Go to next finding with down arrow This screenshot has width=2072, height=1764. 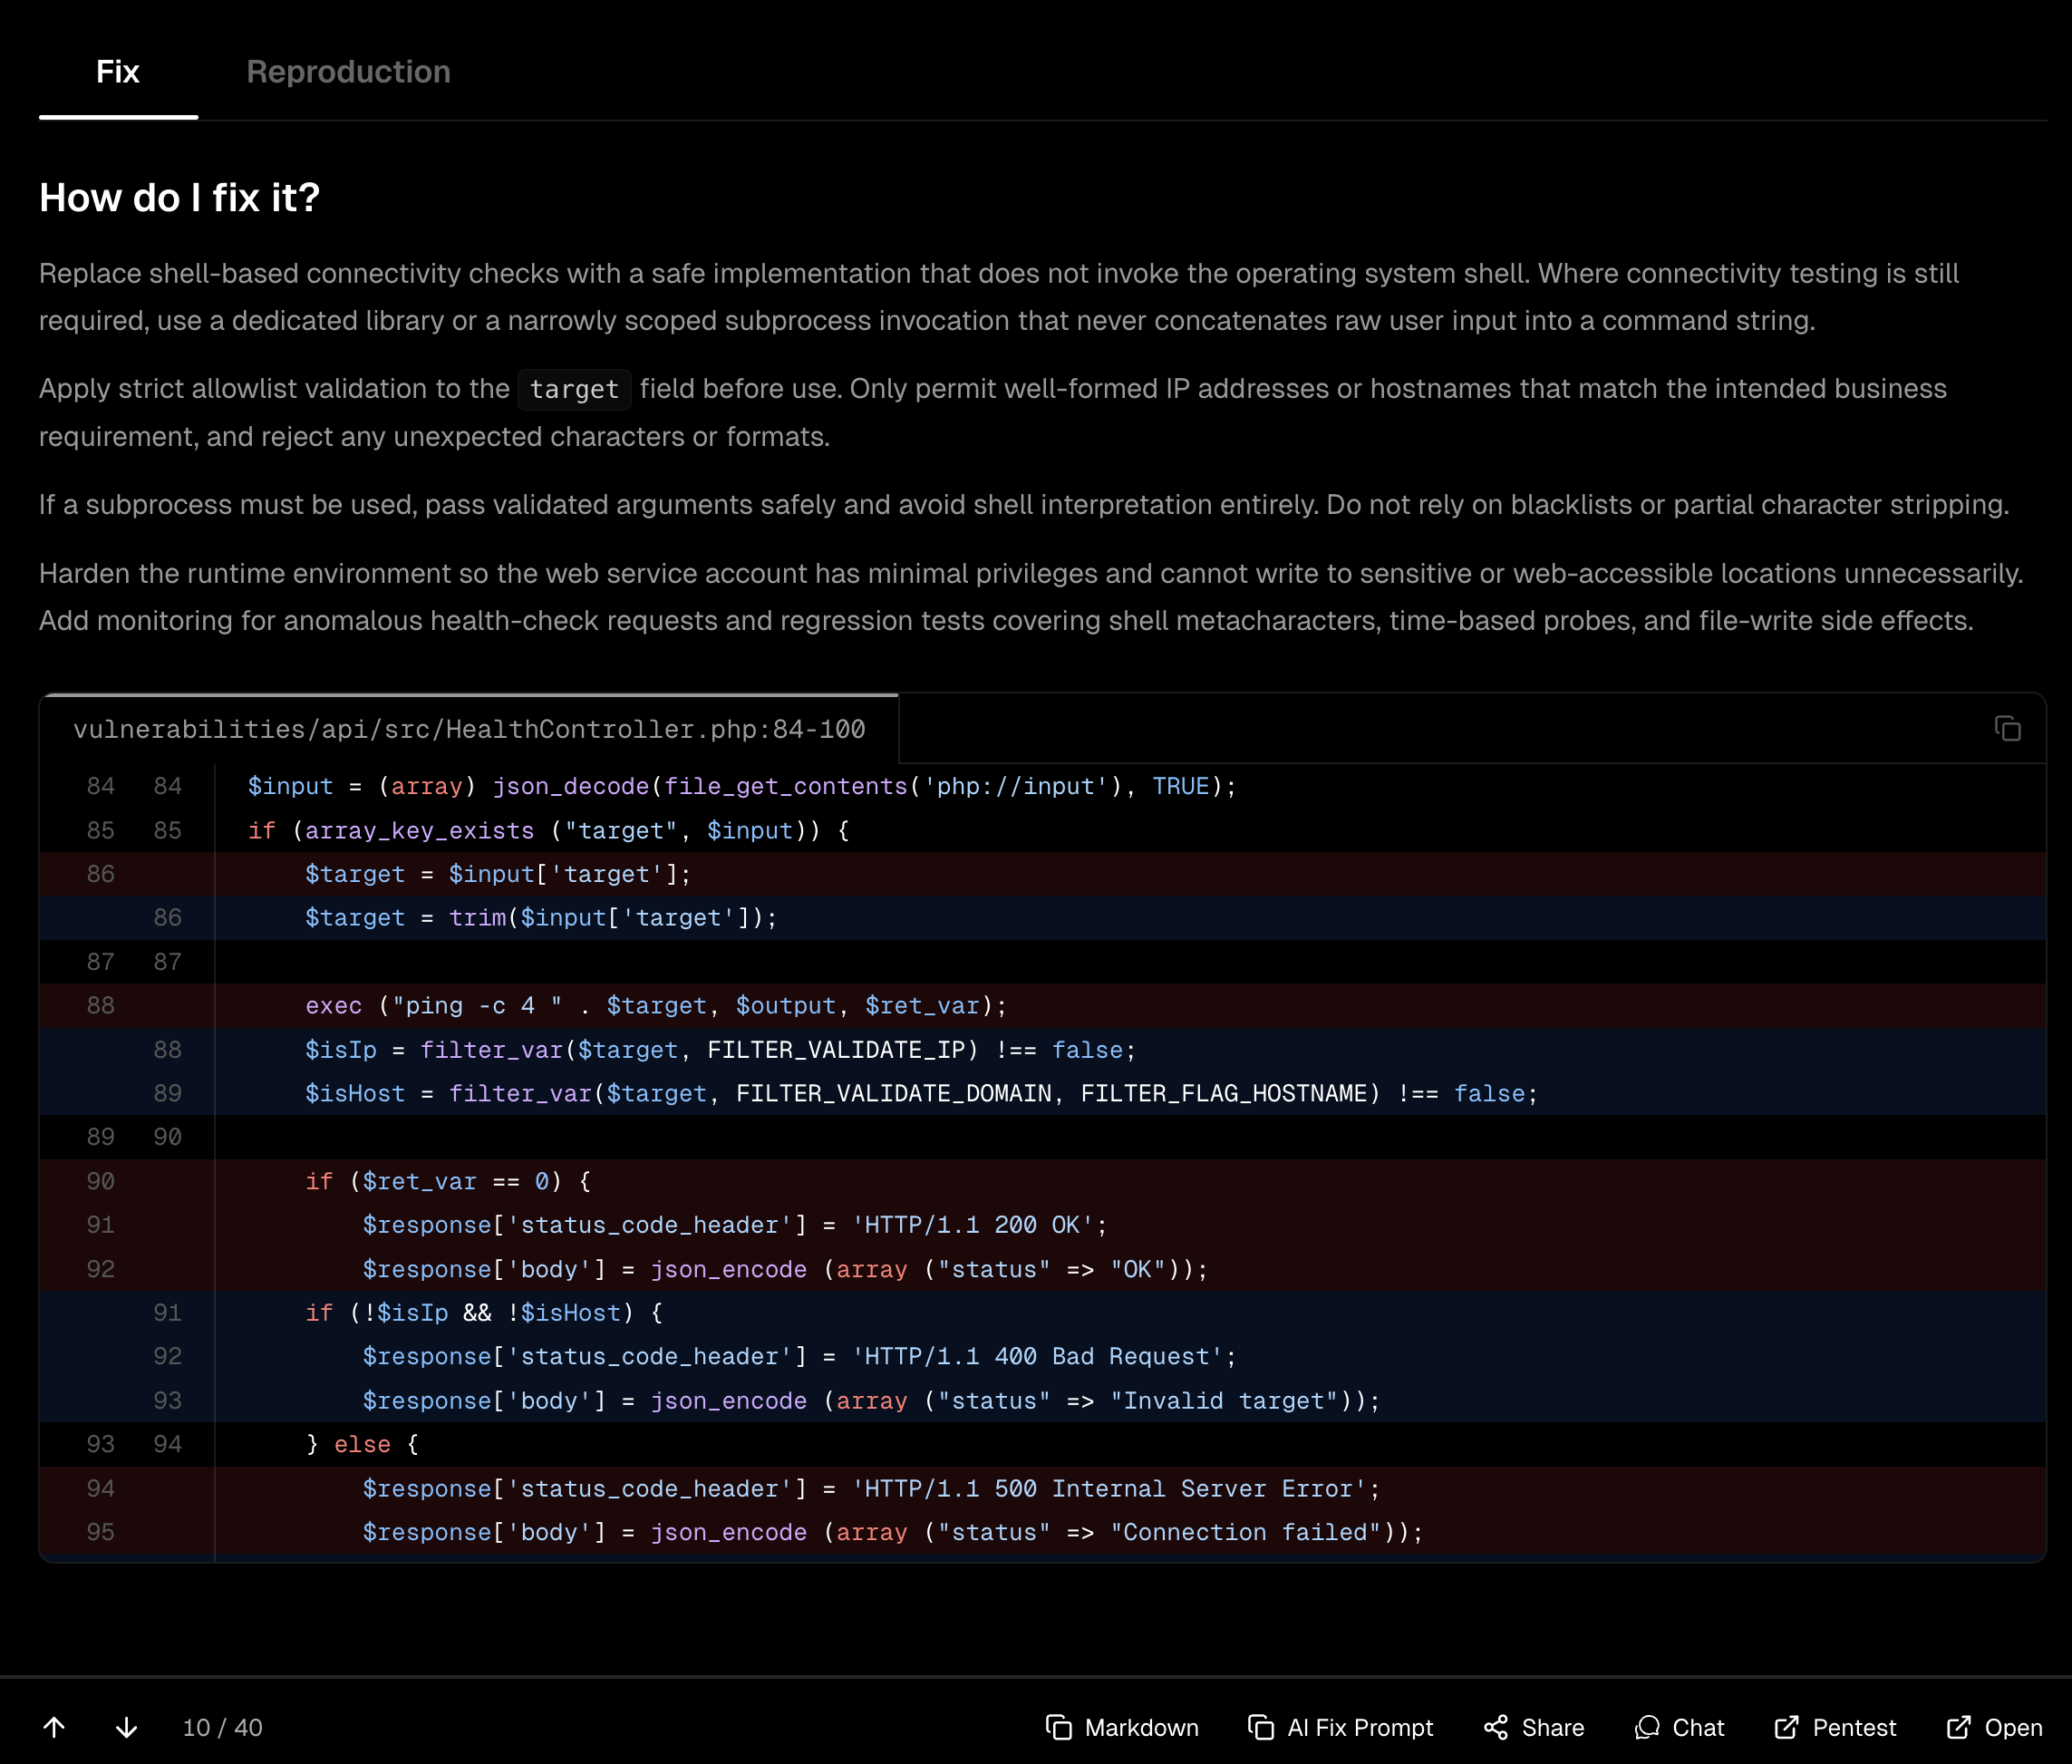click(x=126, y=1727)
